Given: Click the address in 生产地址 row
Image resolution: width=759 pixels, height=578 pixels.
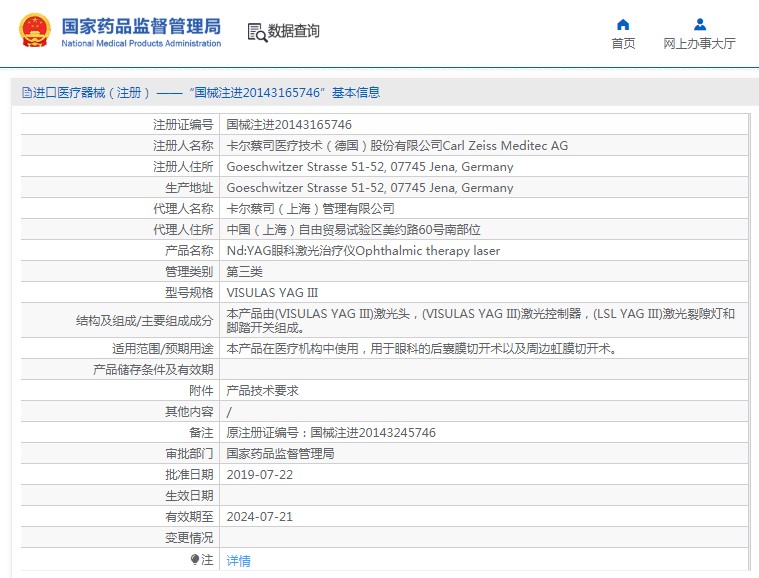Looking at the screenshot, I should click(x=370, y=187).
